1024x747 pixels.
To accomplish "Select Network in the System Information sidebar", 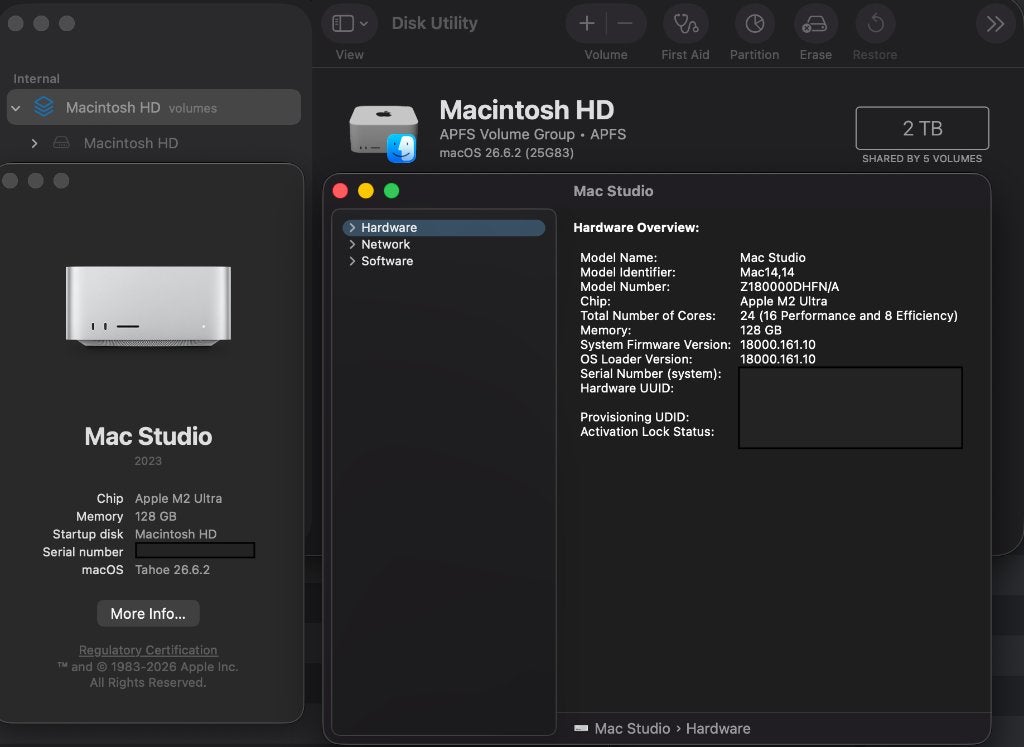I will point(444,244).
